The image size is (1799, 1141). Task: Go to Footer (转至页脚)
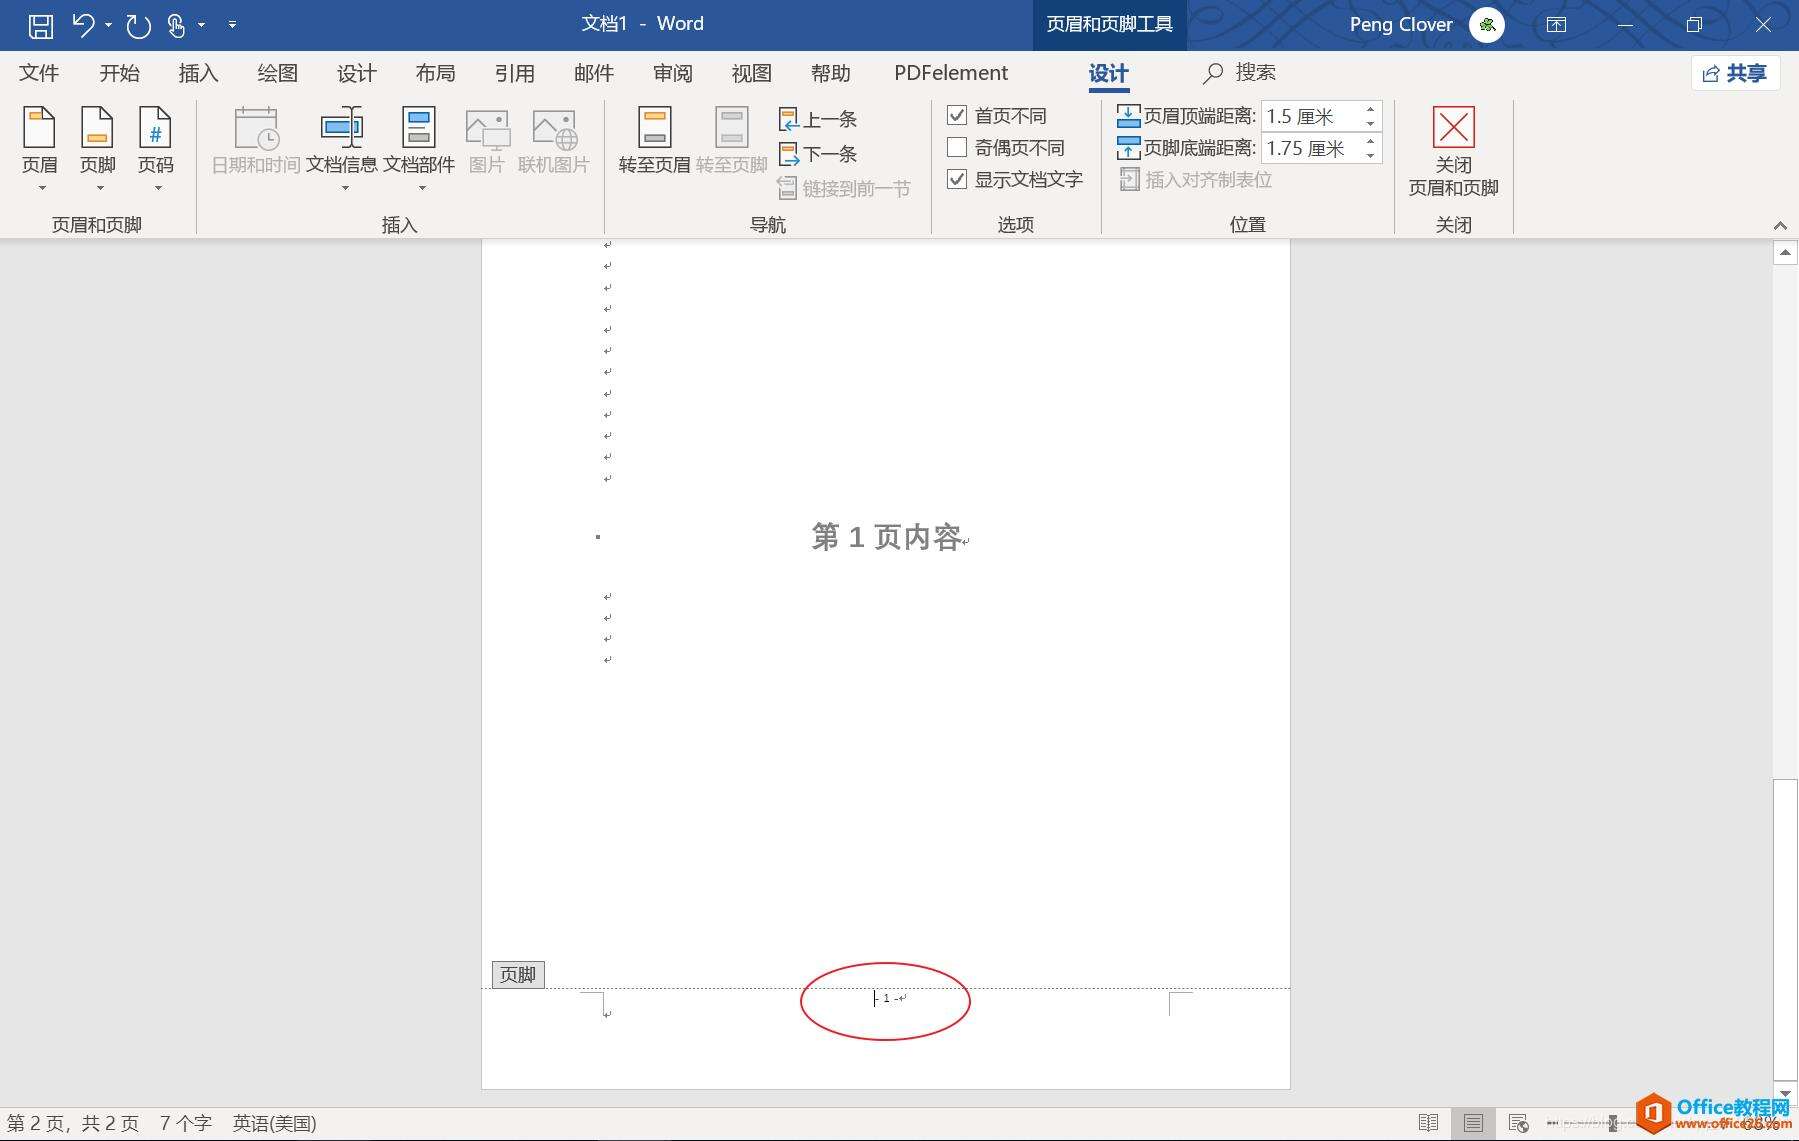[732, 141]
